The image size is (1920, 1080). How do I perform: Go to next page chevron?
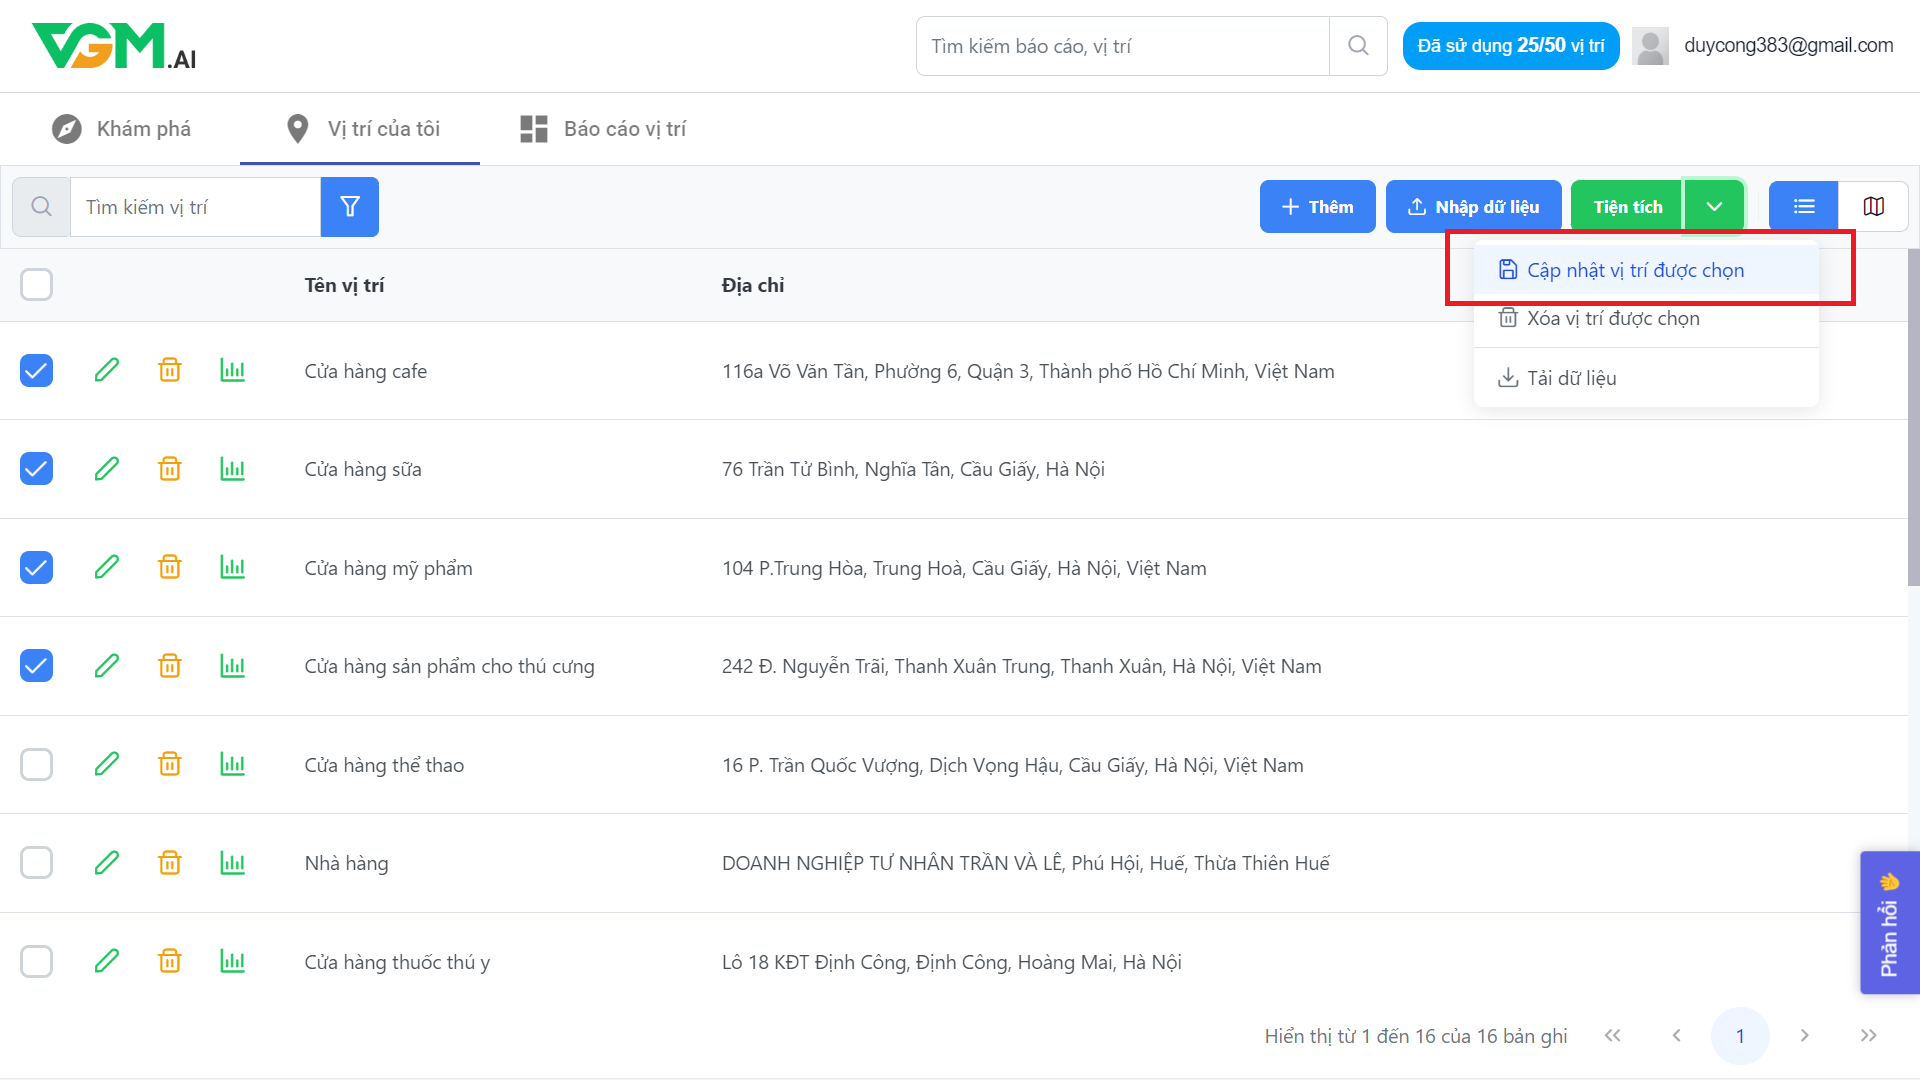coord(1804,1035)
